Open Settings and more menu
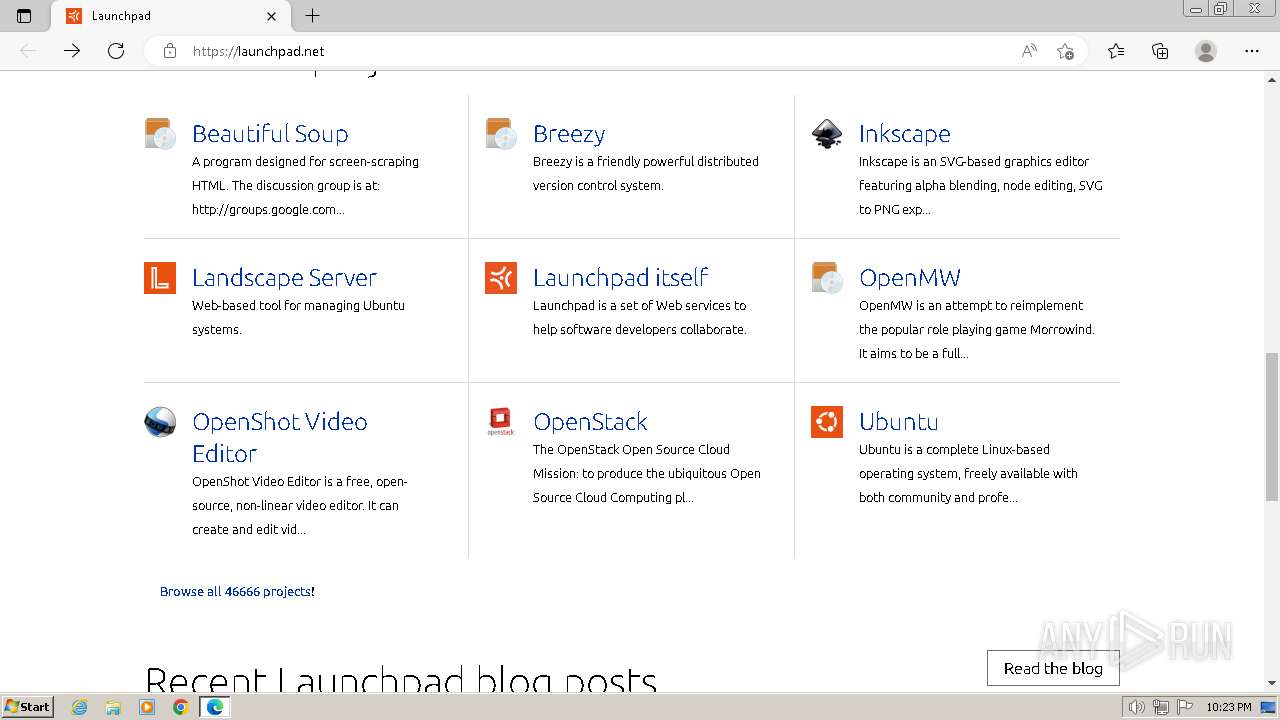 click(x=1252, y=51)
